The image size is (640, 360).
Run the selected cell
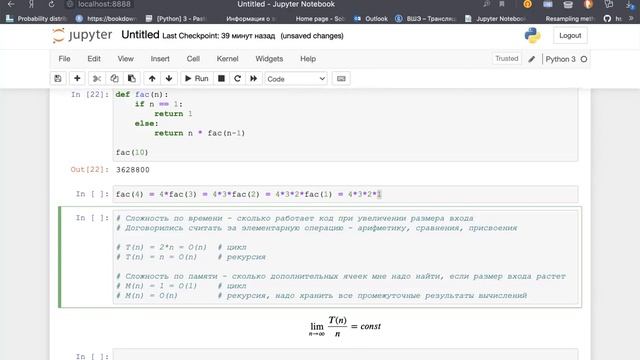tap(197, 78)
